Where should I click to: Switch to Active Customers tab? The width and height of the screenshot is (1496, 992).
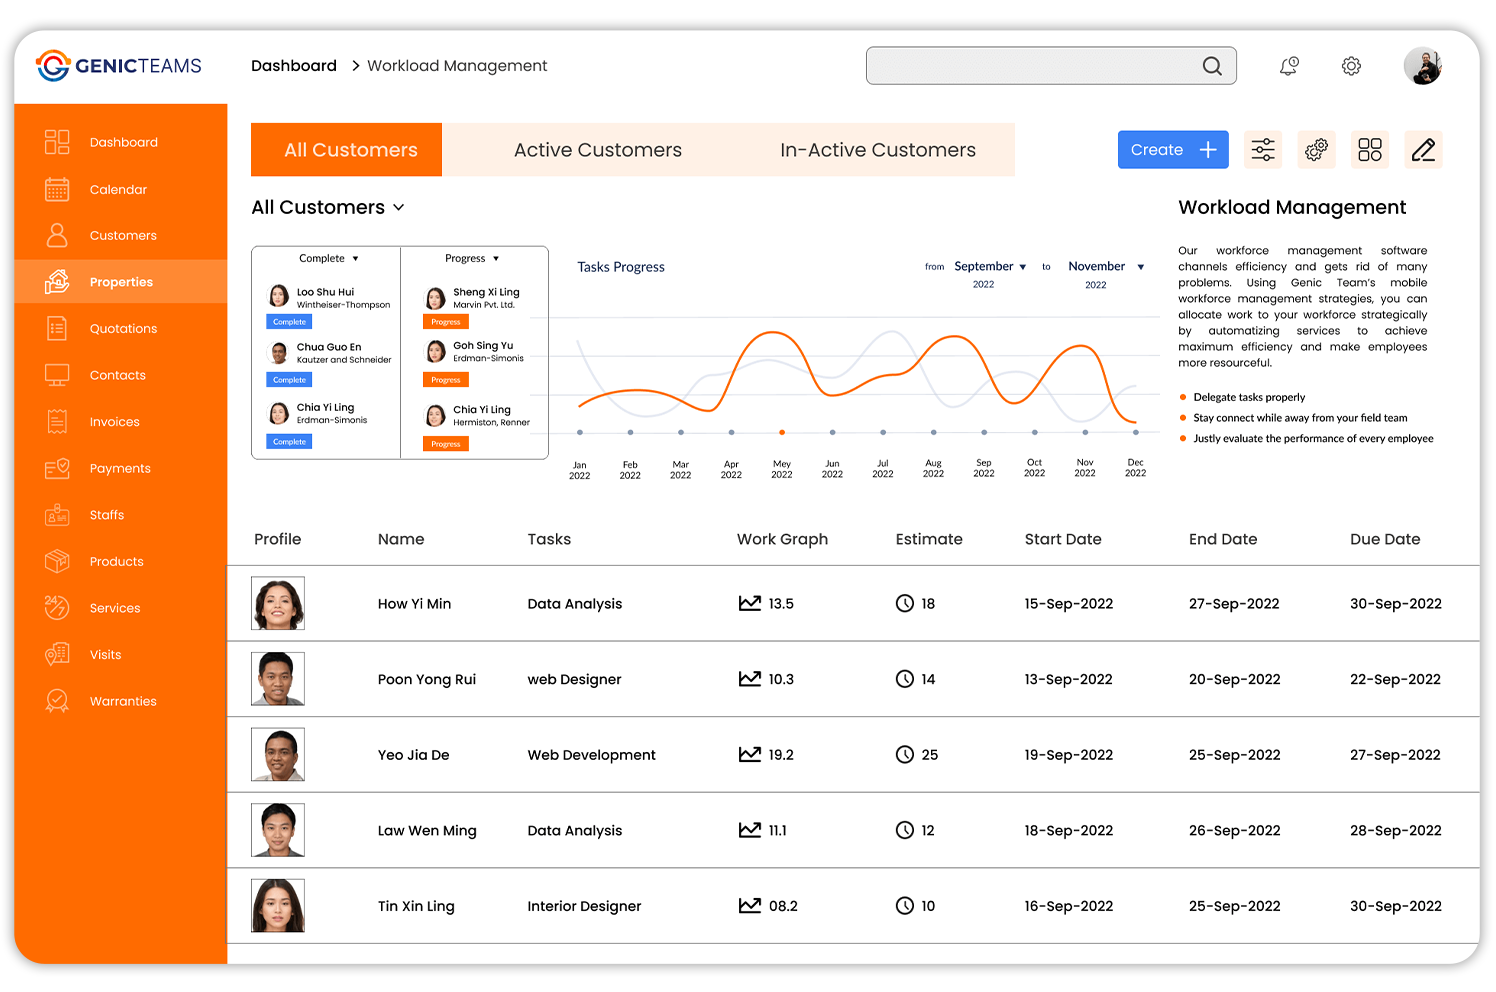(x=598, y=150)
